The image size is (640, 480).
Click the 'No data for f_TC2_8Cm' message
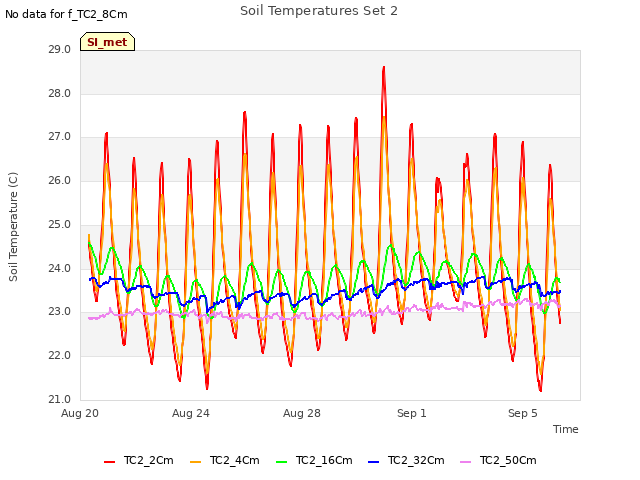pos(66,14)
